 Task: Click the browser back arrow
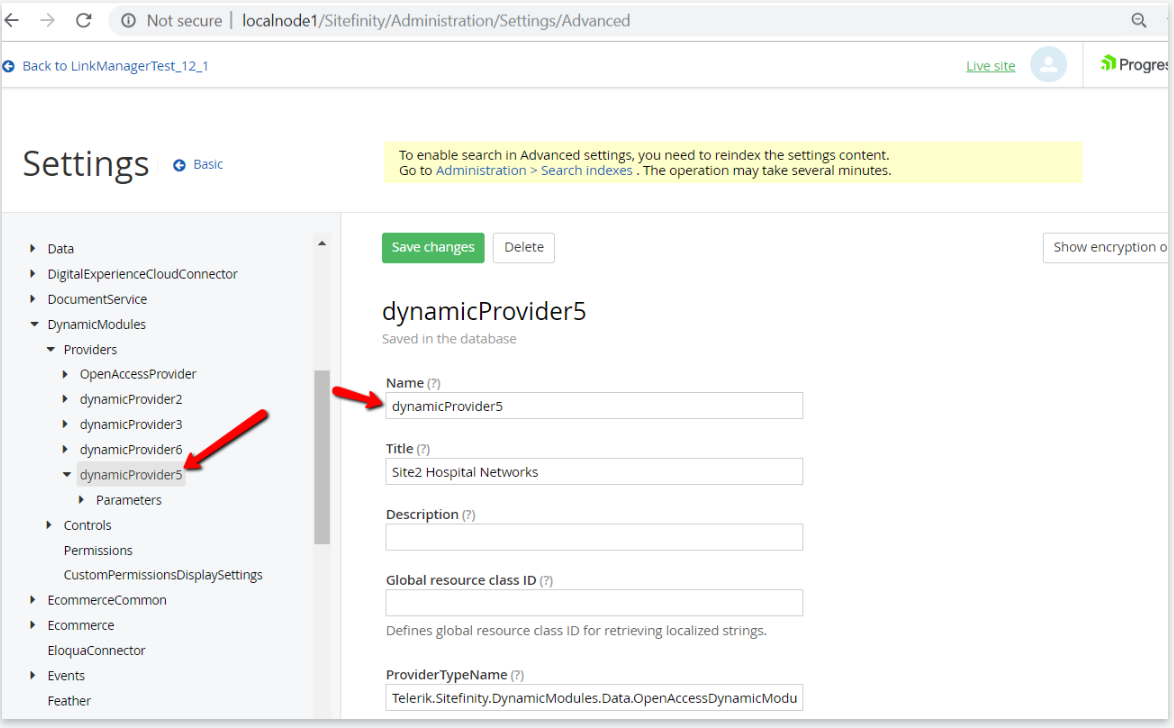tap(12, 20)
